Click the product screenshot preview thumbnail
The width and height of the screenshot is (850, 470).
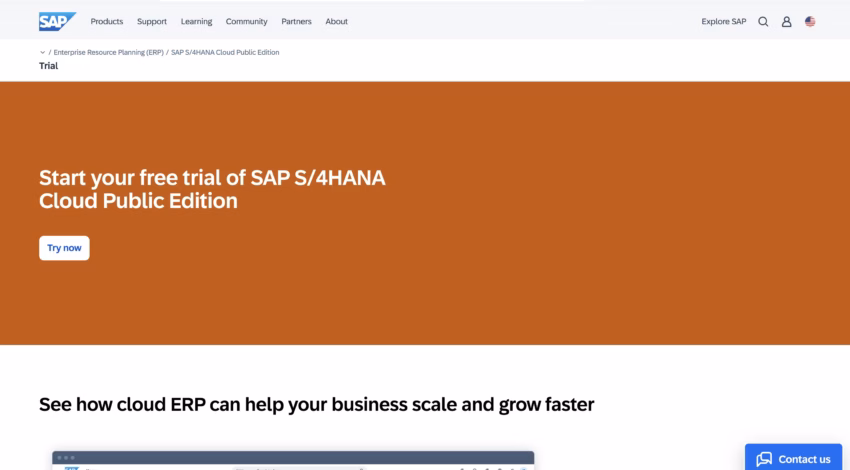293,460
